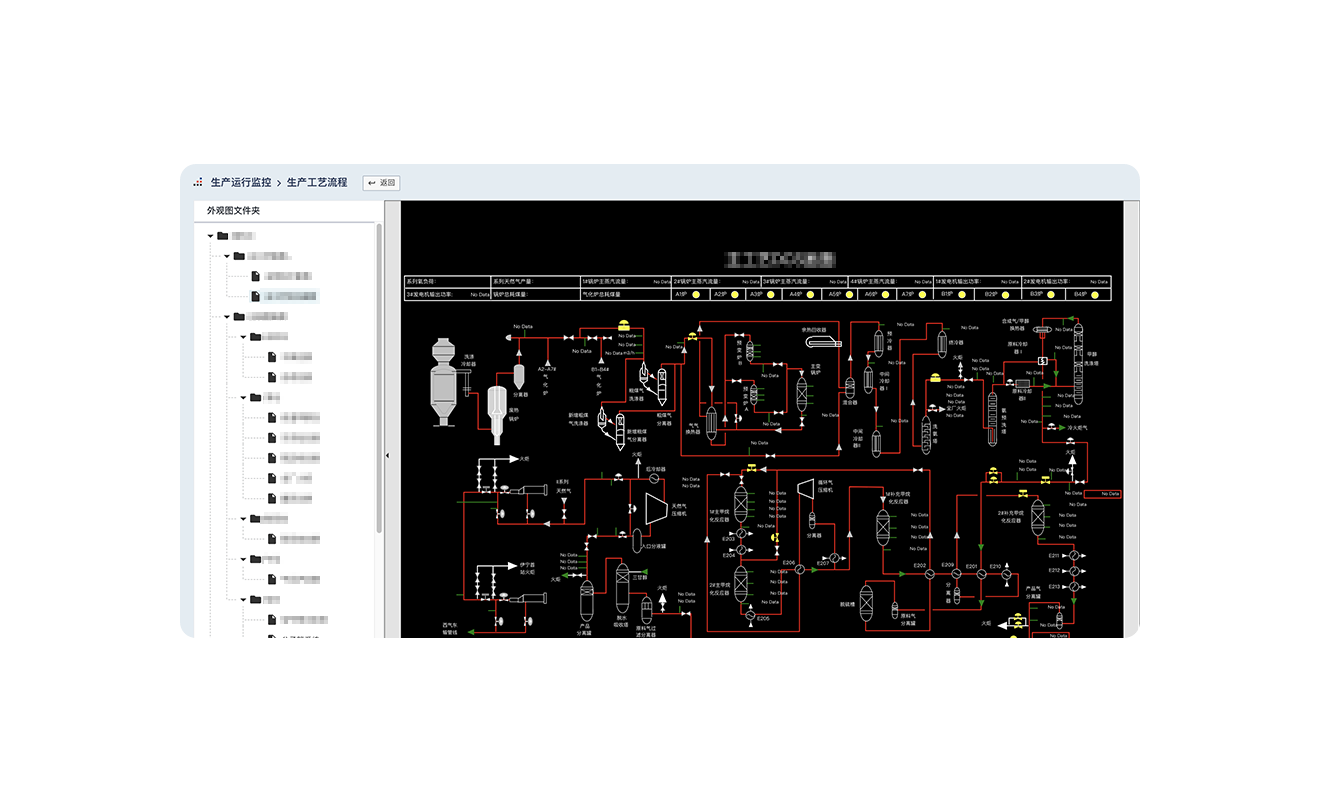
Task: Click the 返回 back button
Action: pyautogui.click(x=381, y=183)
